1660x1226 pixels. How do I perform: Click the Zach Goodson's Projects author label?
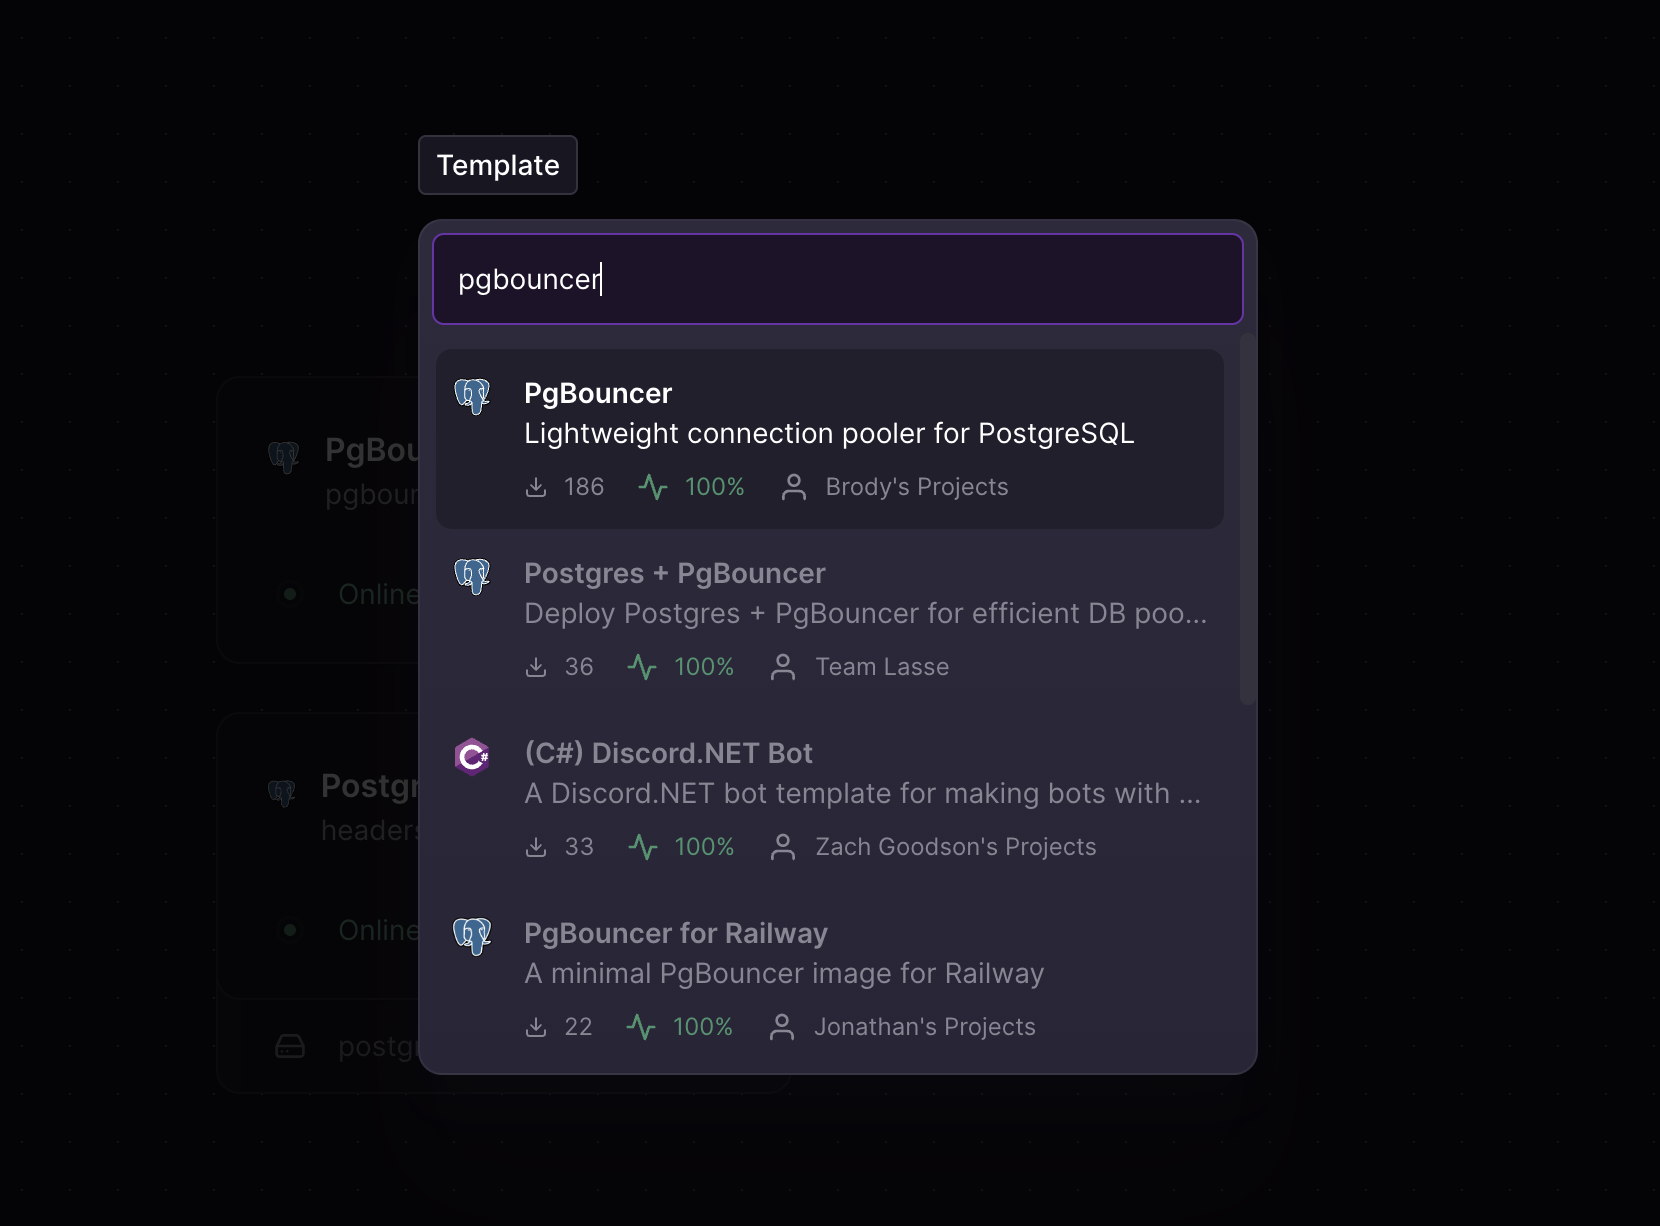point(956,847)
